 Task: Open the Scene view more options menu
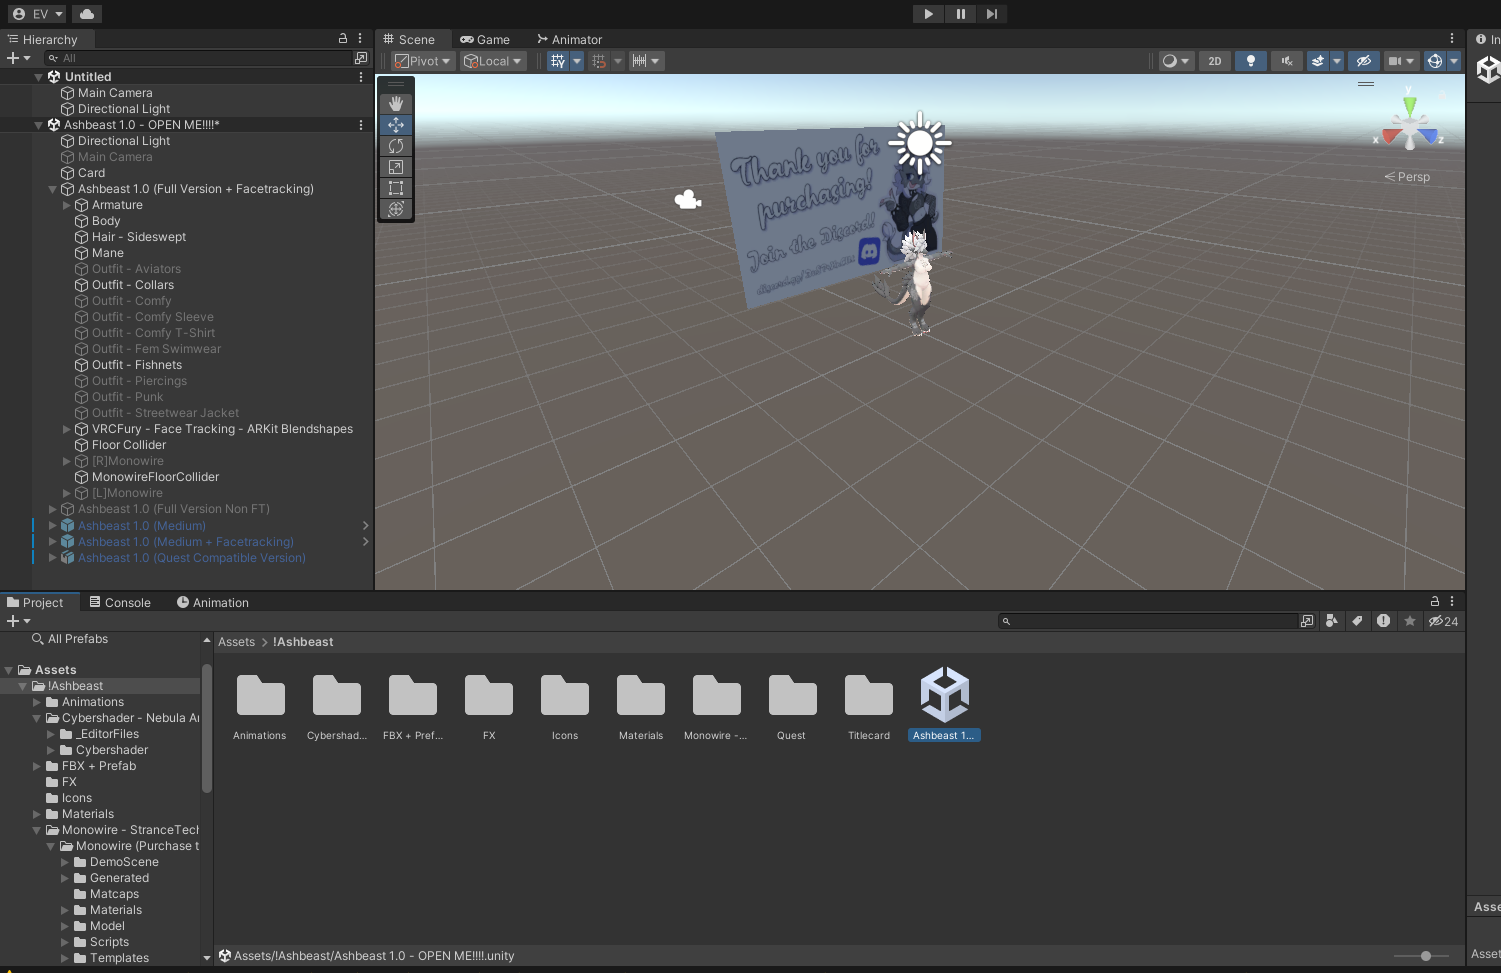(1452, 39)
